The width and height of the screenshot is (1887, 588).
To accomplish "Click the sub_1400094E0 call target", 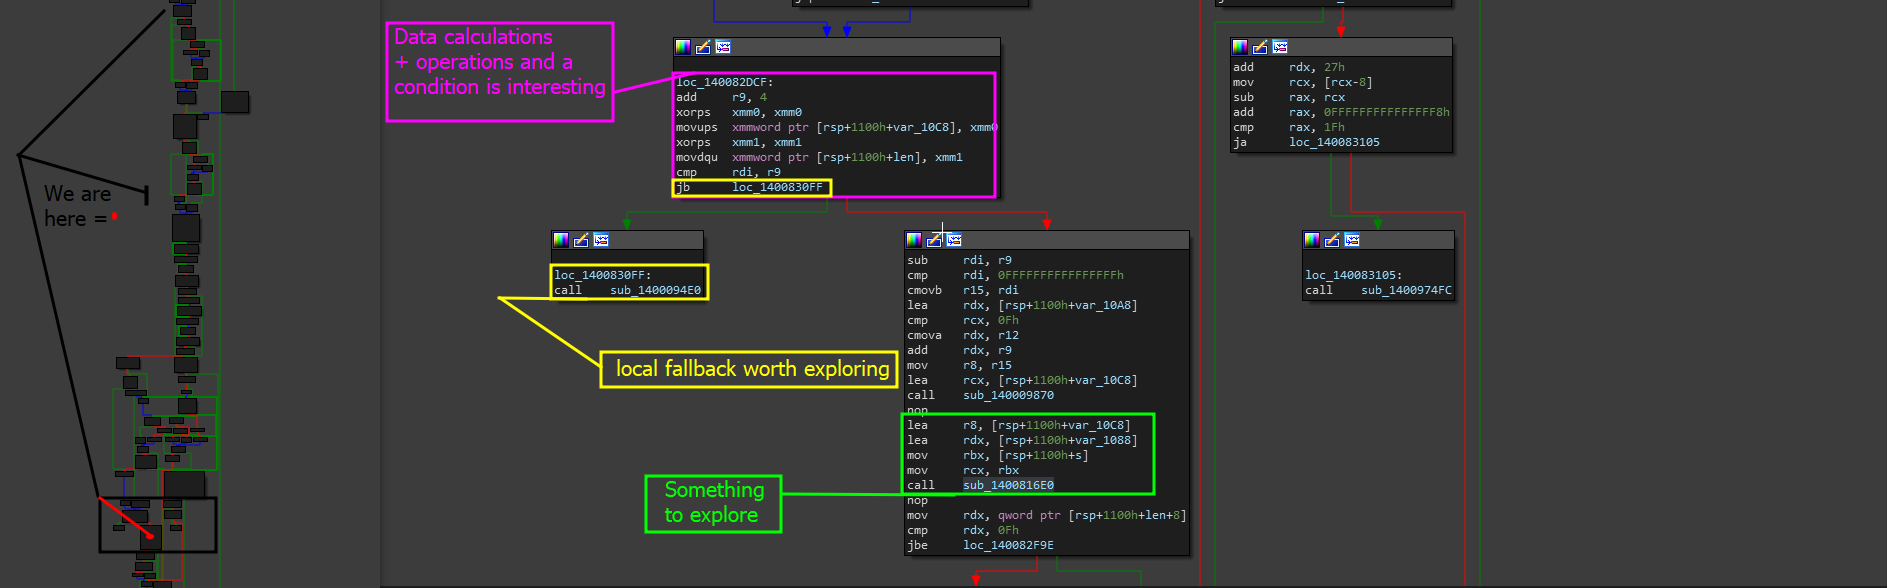I will click(x=655, y=290).
